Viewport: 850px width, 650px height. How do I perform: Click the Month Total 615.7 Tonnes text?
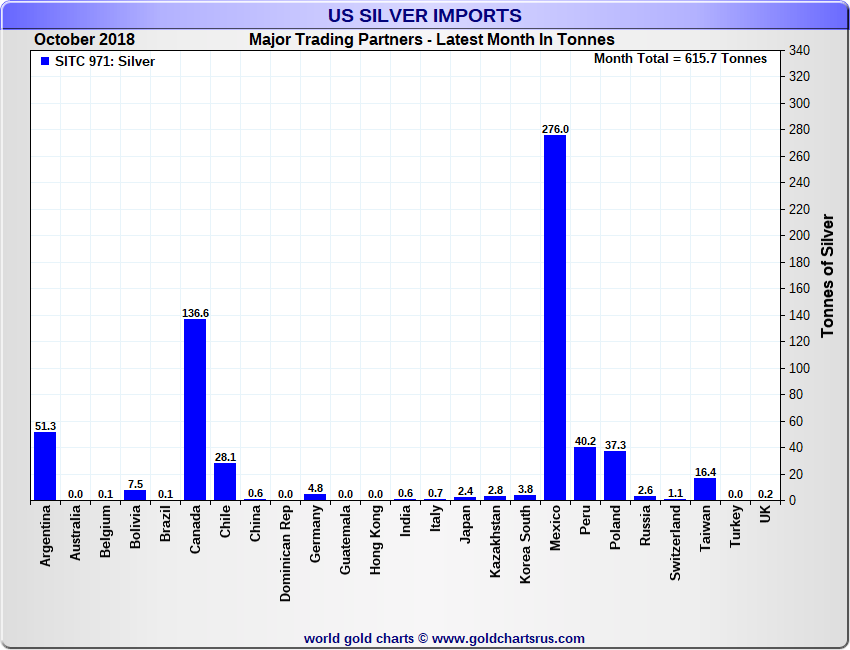(680, 59)
